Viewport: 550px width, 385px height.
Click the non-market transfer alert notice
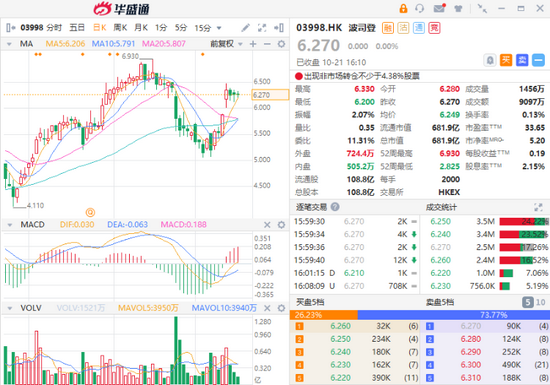click(x=357, y=76)
